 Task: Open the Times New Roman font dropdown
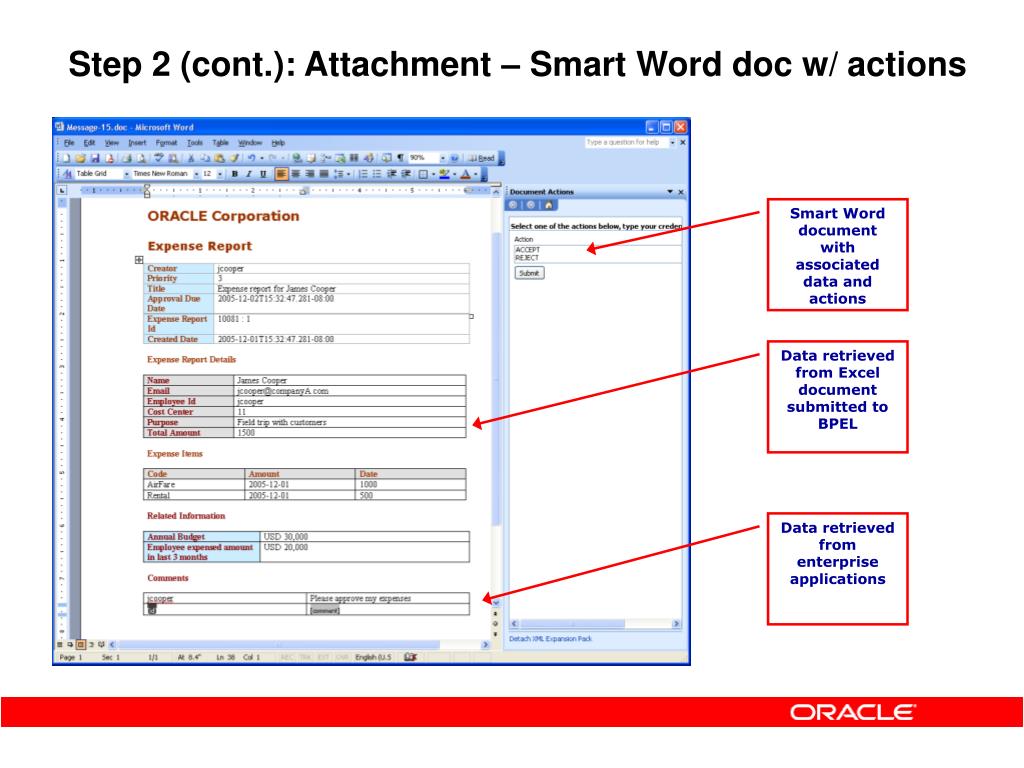197,174
